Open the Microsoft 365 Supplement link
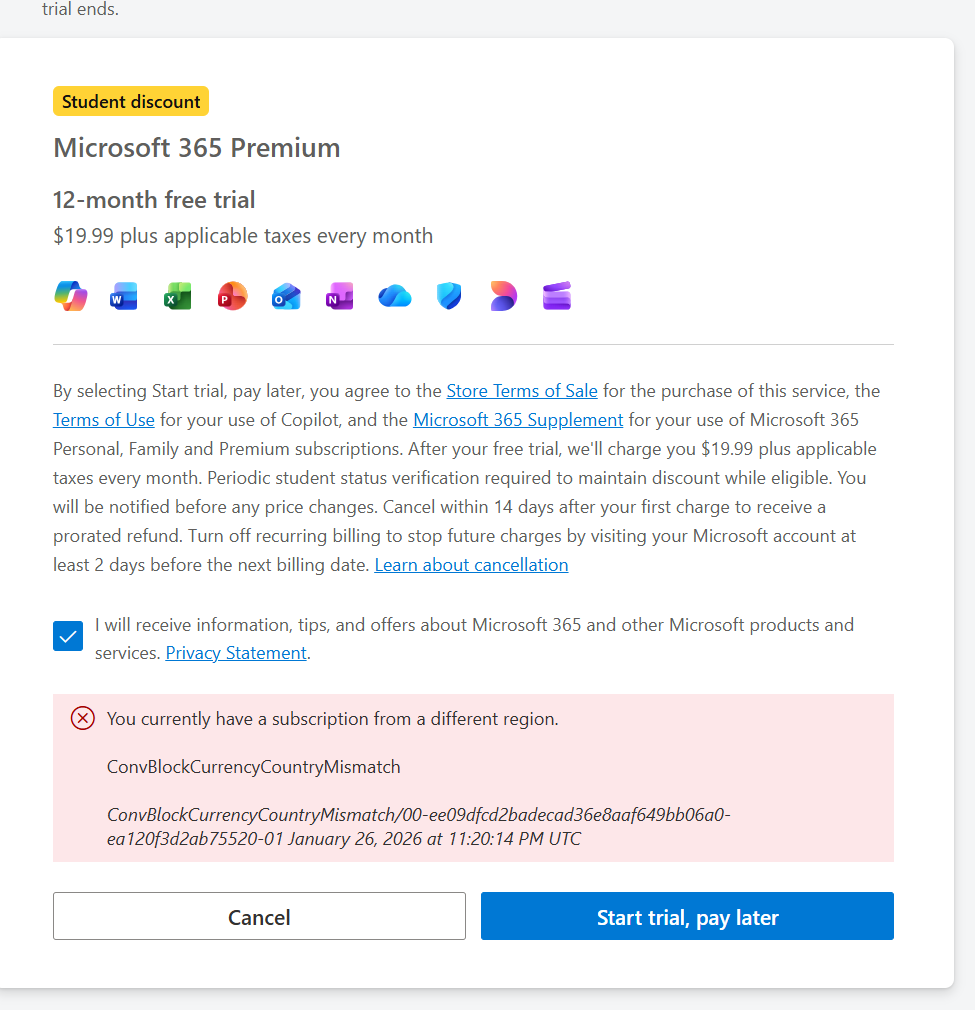Image resolution: width=975 pixels, height=1010 pixels. tap(518, 420)
